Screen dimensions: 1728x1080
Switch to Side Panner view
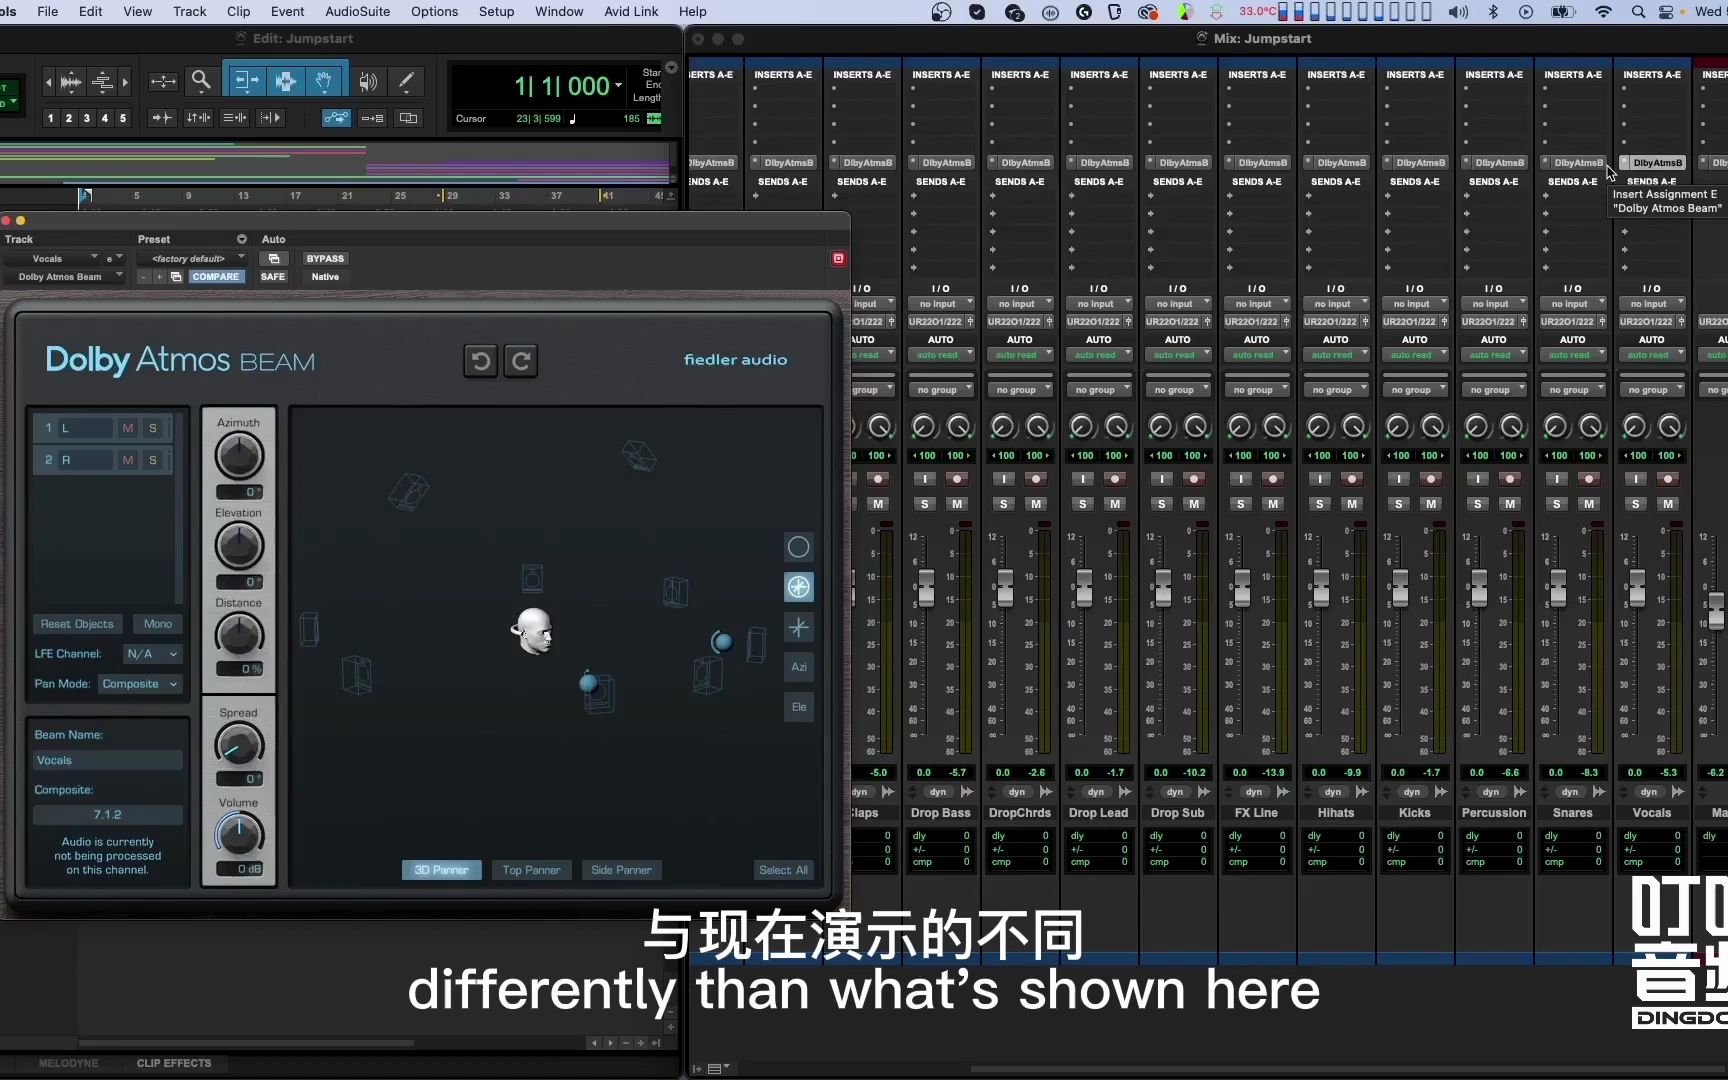[621, 870]
